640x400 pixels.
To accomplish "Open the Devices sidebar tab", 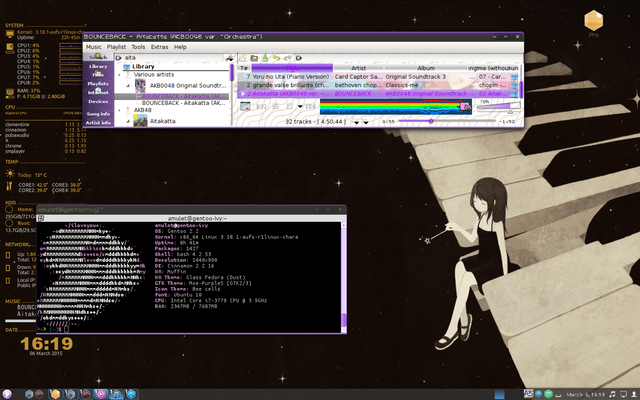I will point(98,101).
